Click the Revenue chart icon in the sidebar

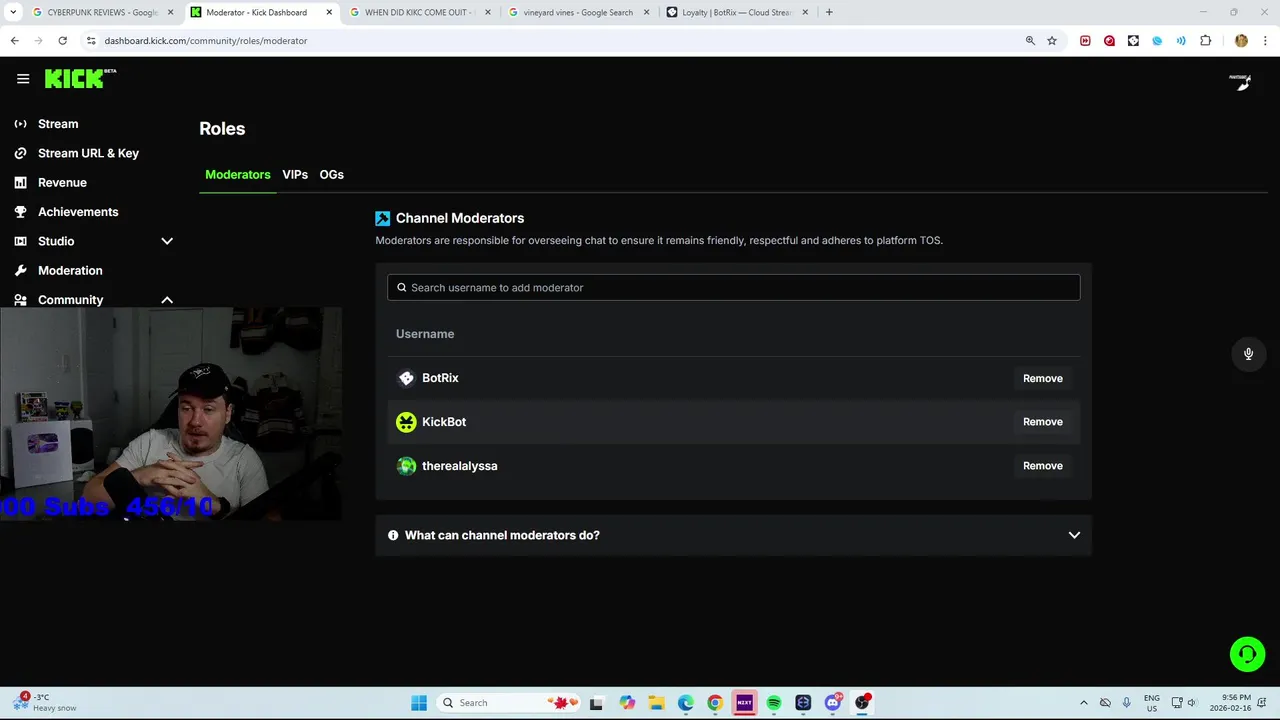click(x=20, y=182)
